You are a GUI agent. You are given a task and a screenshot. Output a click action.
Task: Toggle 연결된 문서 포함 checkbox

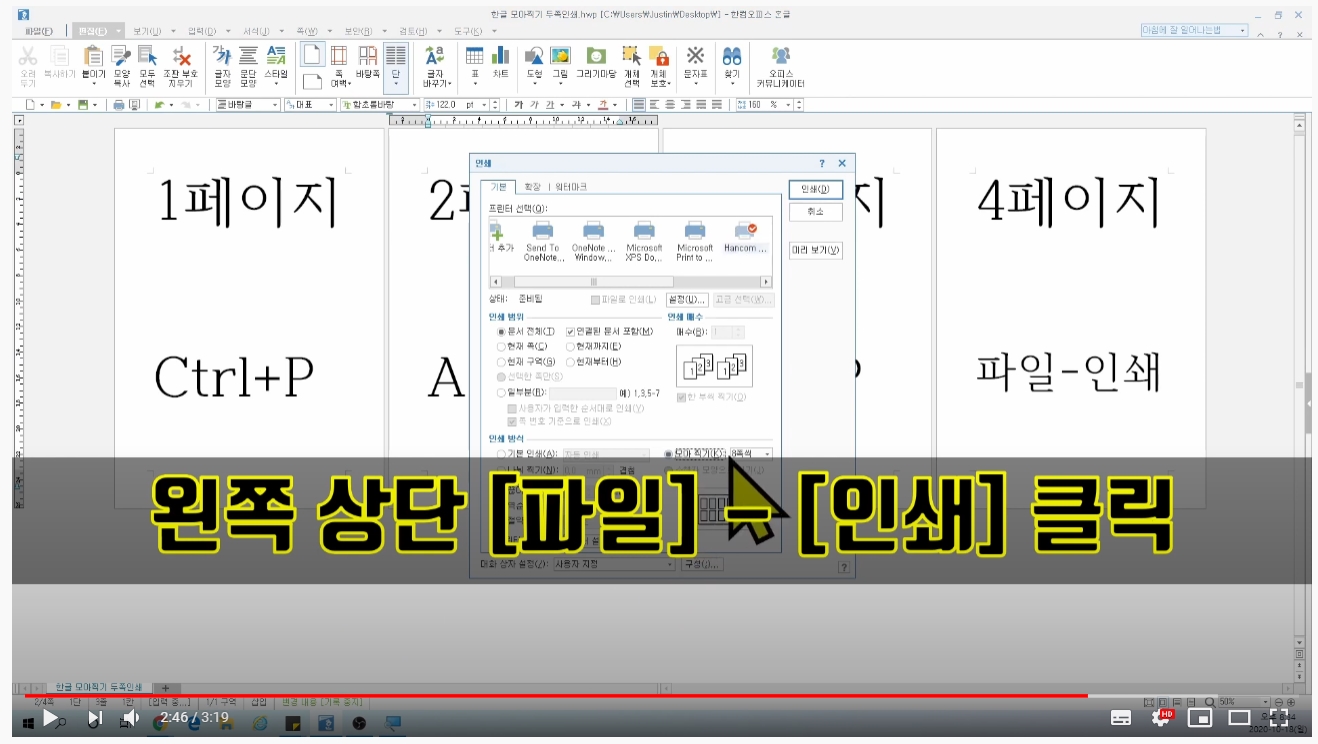570,331
